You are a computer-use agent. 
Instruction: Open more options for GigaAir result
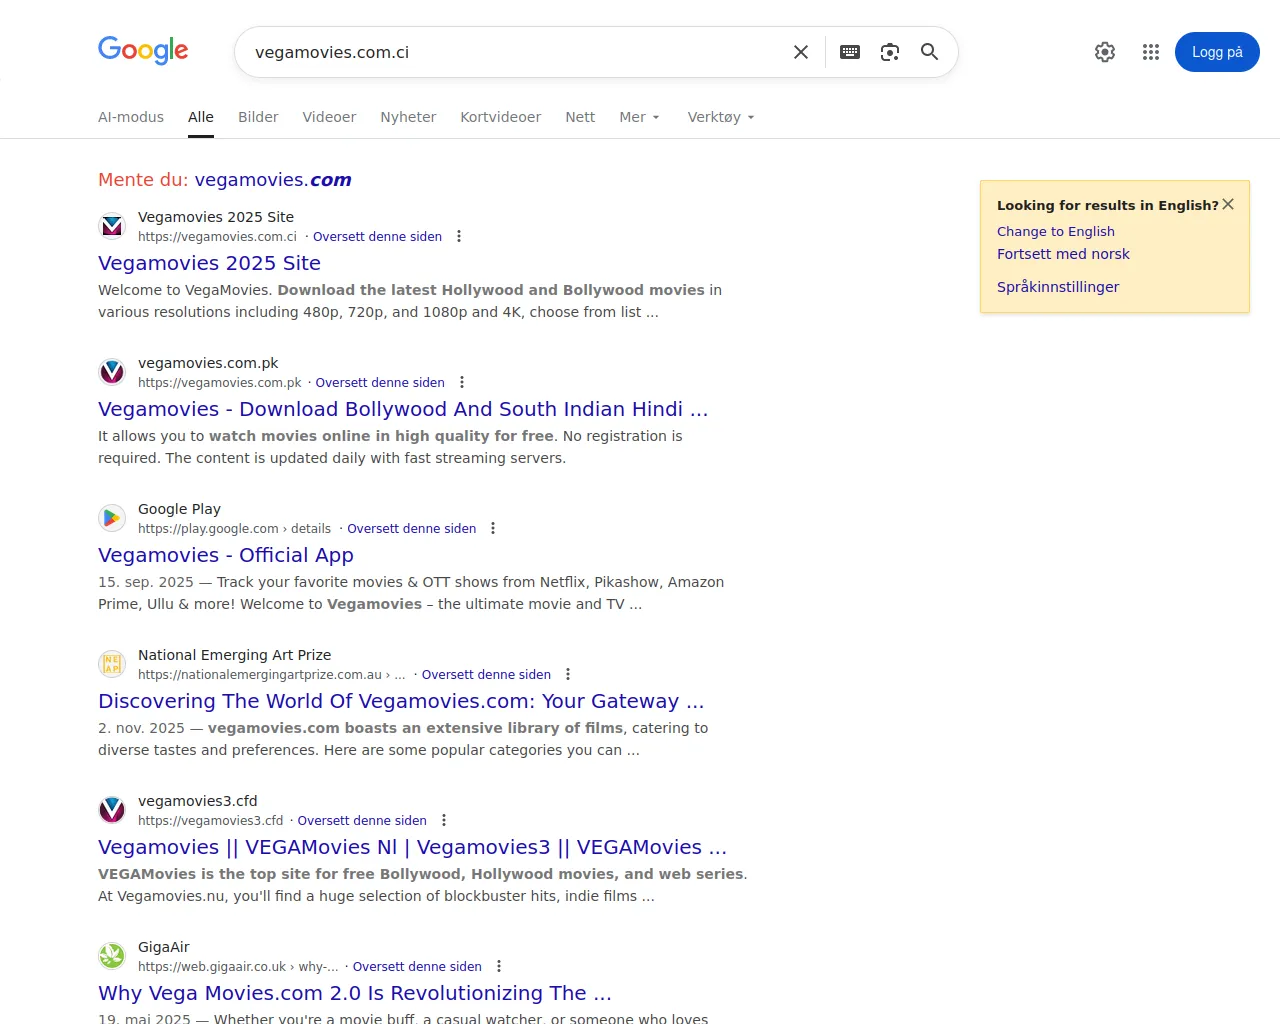coord(499,967)
